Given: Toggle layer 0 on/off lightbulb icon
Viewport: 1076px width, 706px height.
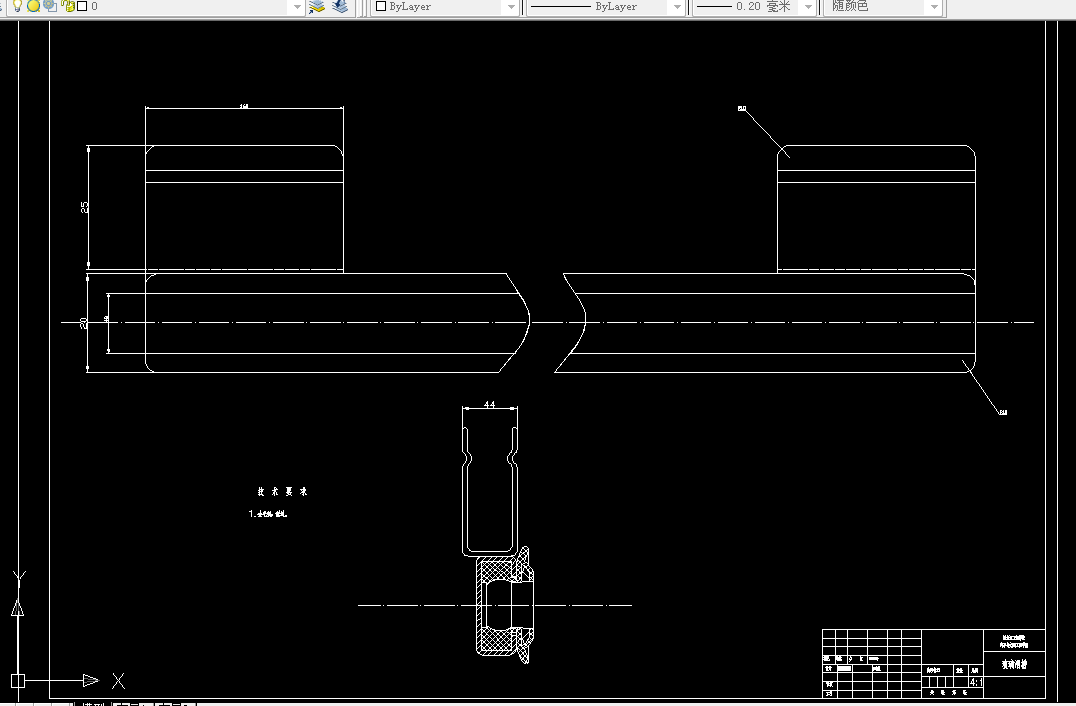Looking at the screenshot, I should pyautogui.click(x=18, y=6).
